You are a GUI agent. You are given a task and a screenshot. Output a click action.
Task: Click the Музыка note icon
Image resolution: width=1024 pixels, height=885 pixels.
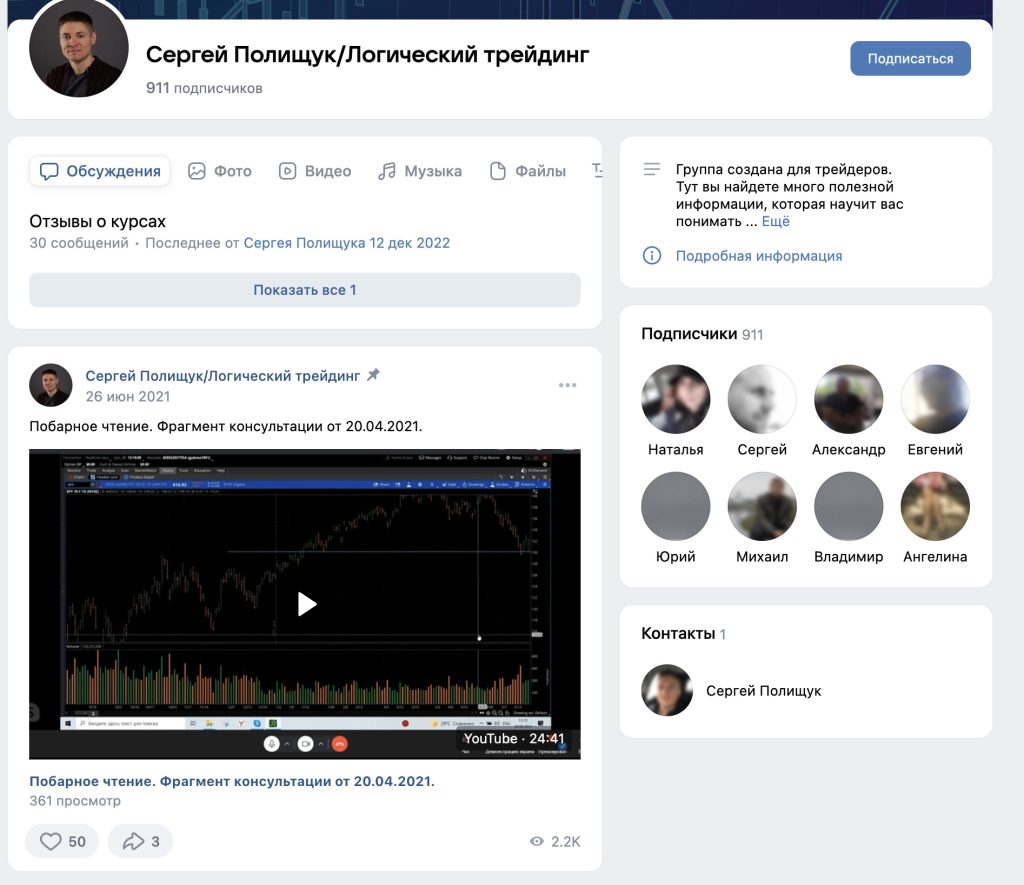pyautogui.click(x=387, y=171)
